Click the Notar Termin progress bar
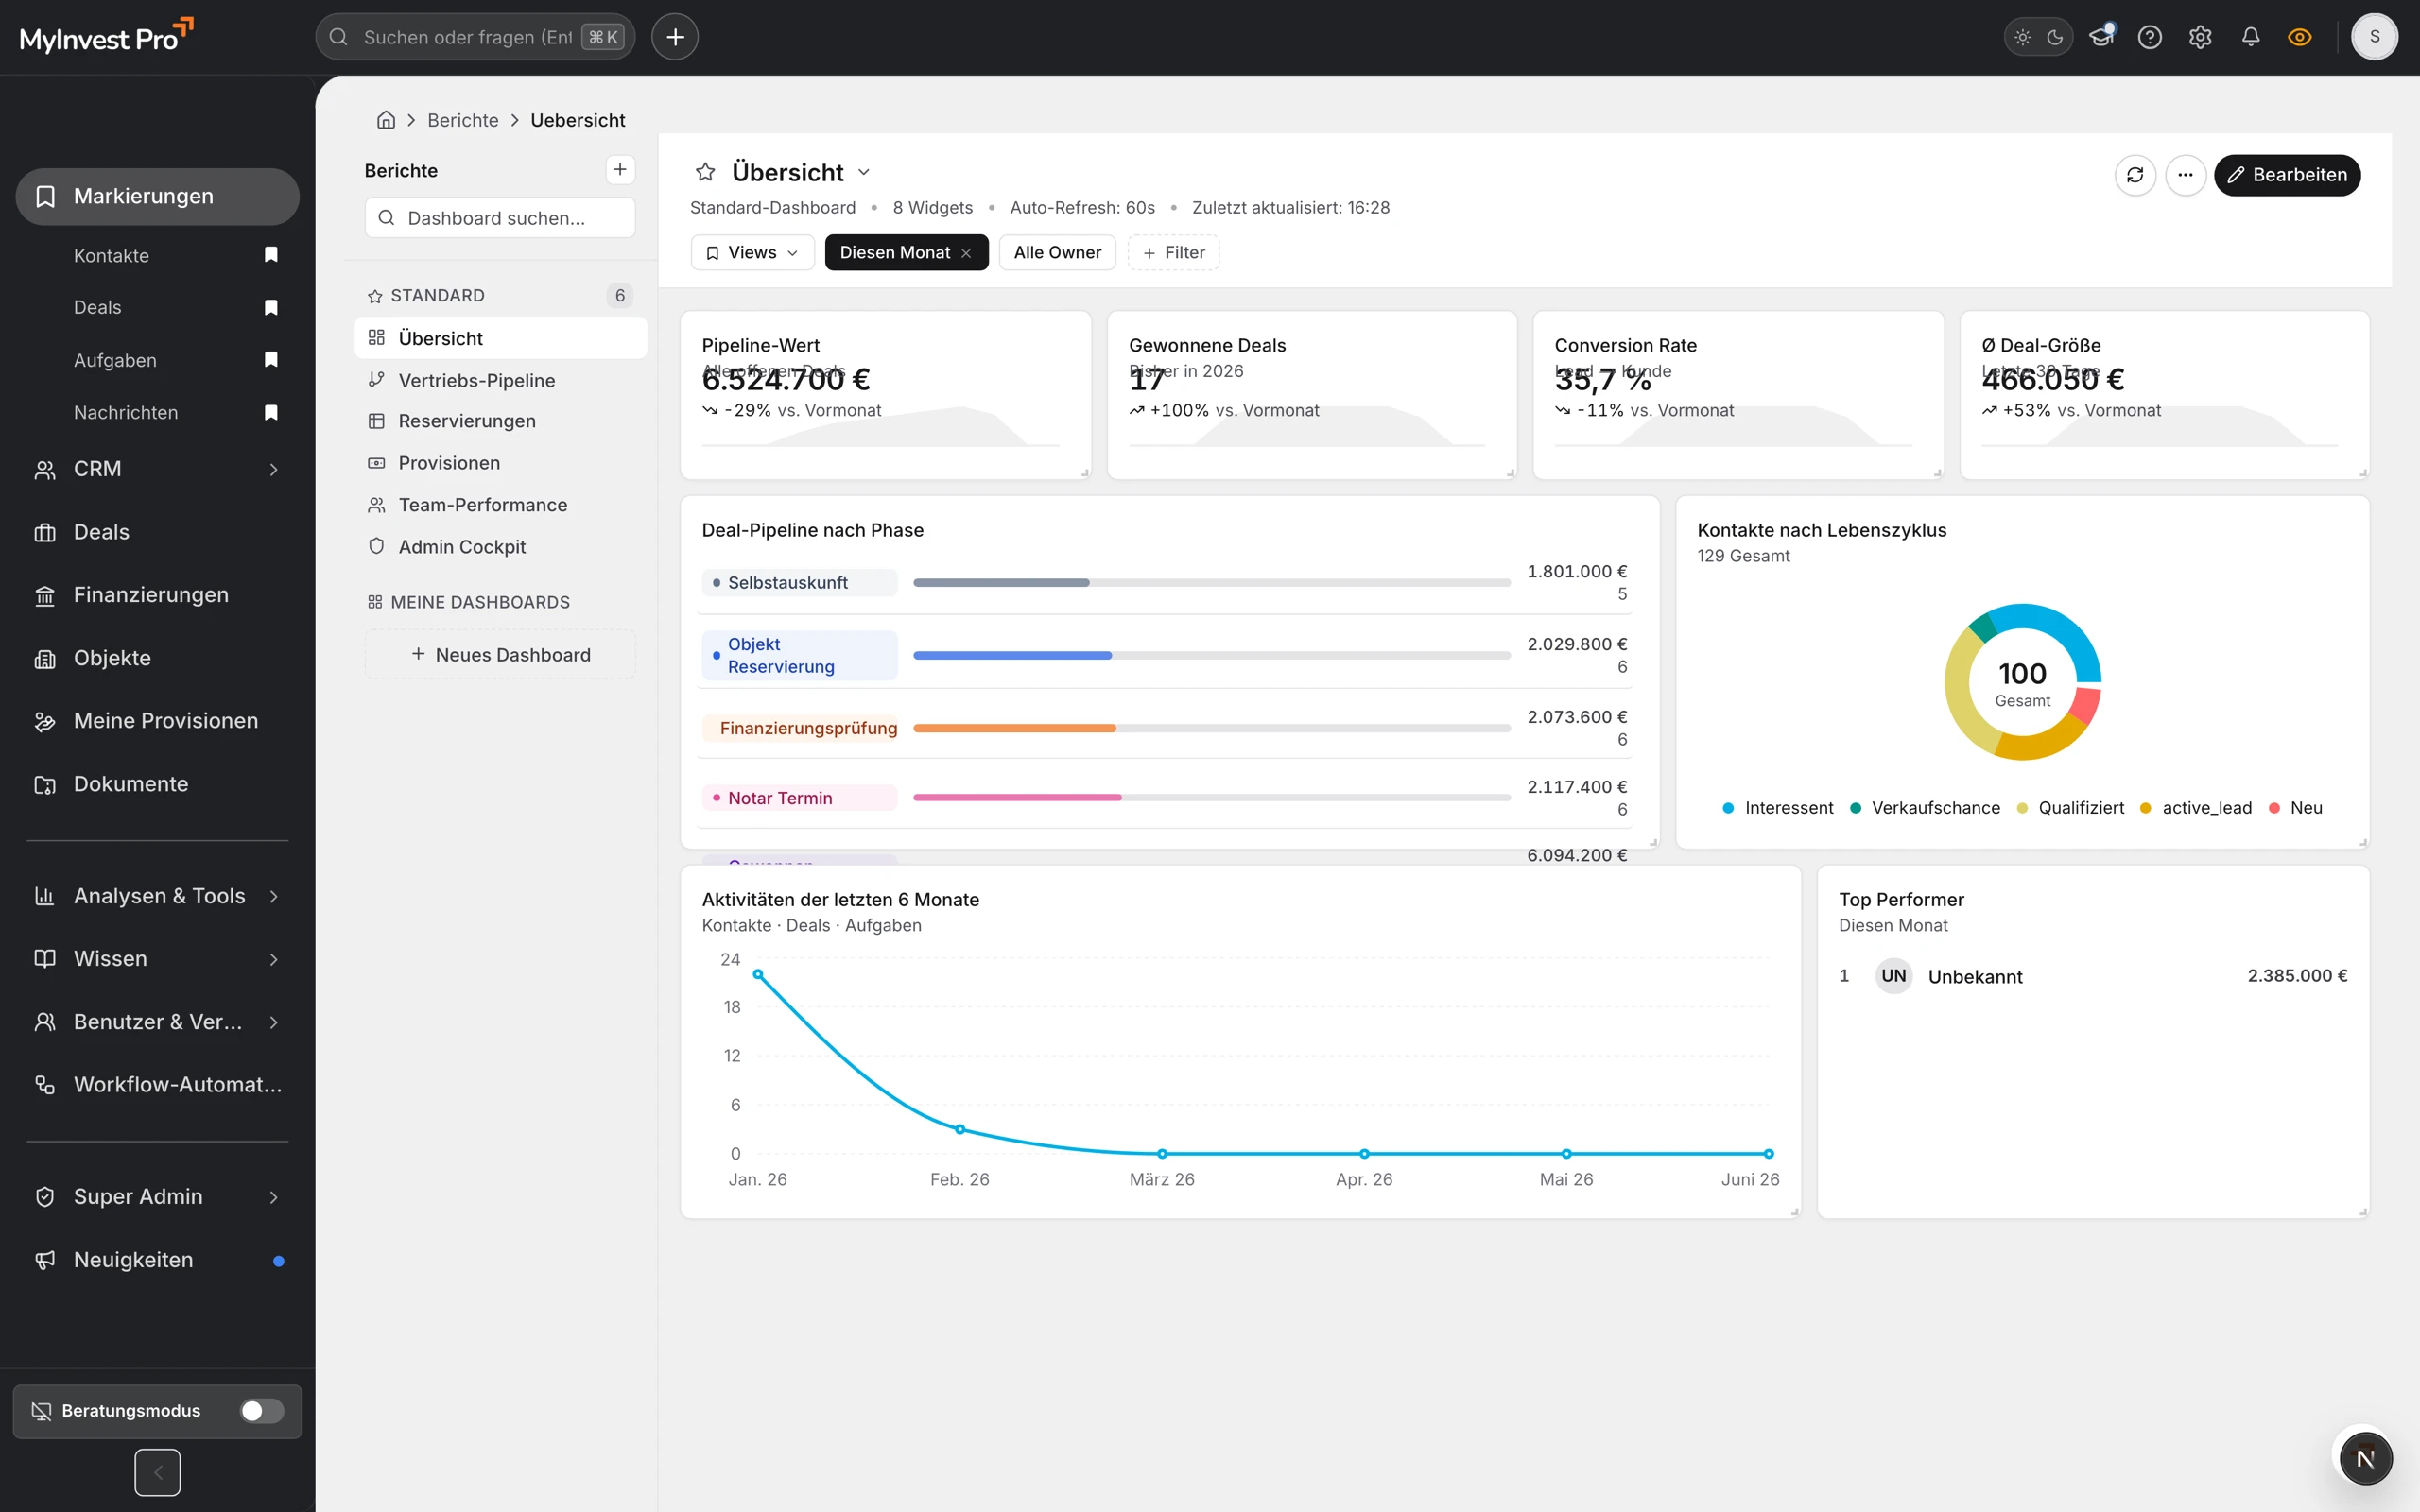The width and height of the screenshot is (2420, 1512). [1211, 797]
